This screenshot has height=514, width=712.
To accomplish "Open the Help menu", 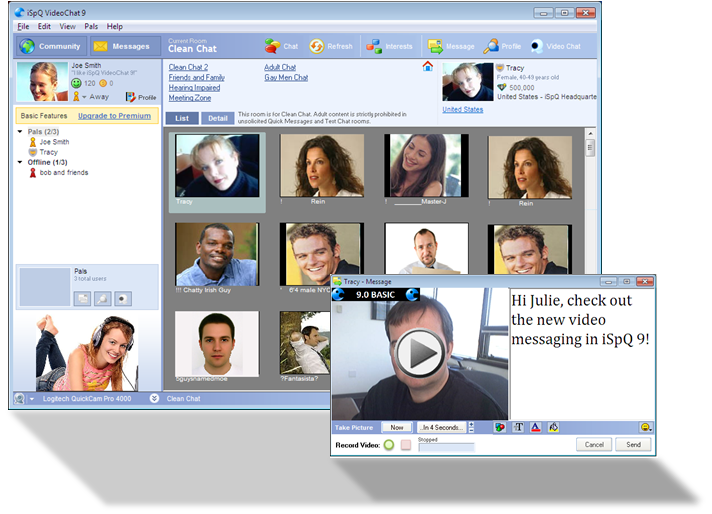I will point(114,26).
